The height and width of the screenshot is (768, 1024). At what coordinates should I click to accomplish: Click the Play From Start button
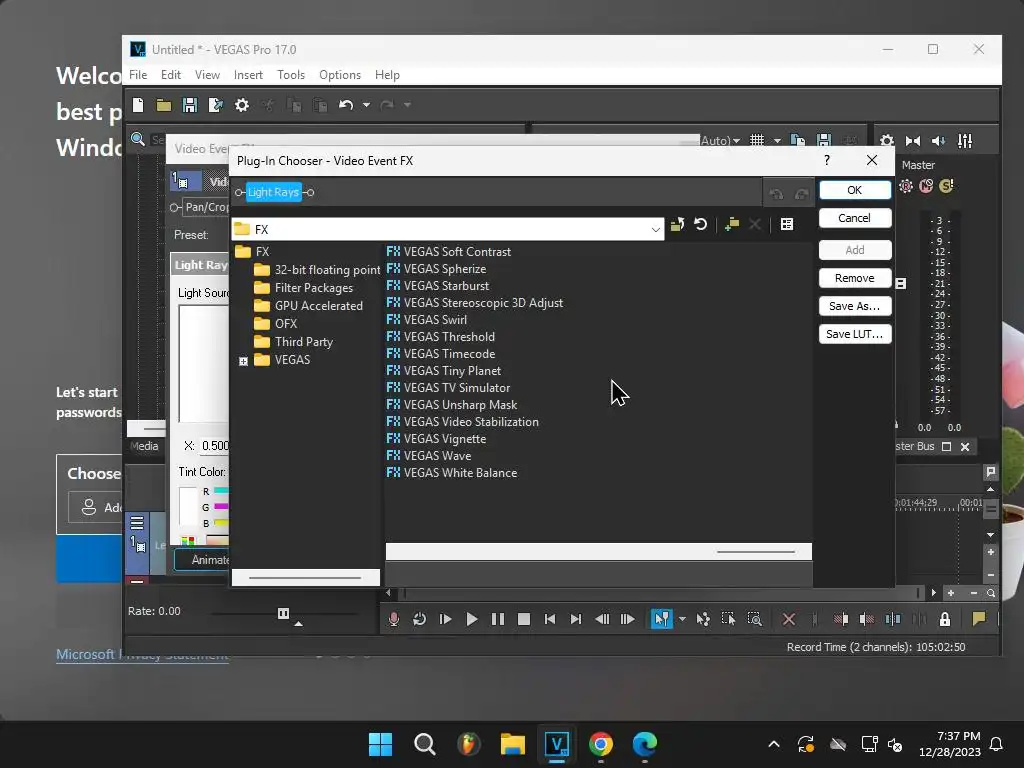(445, 619)
